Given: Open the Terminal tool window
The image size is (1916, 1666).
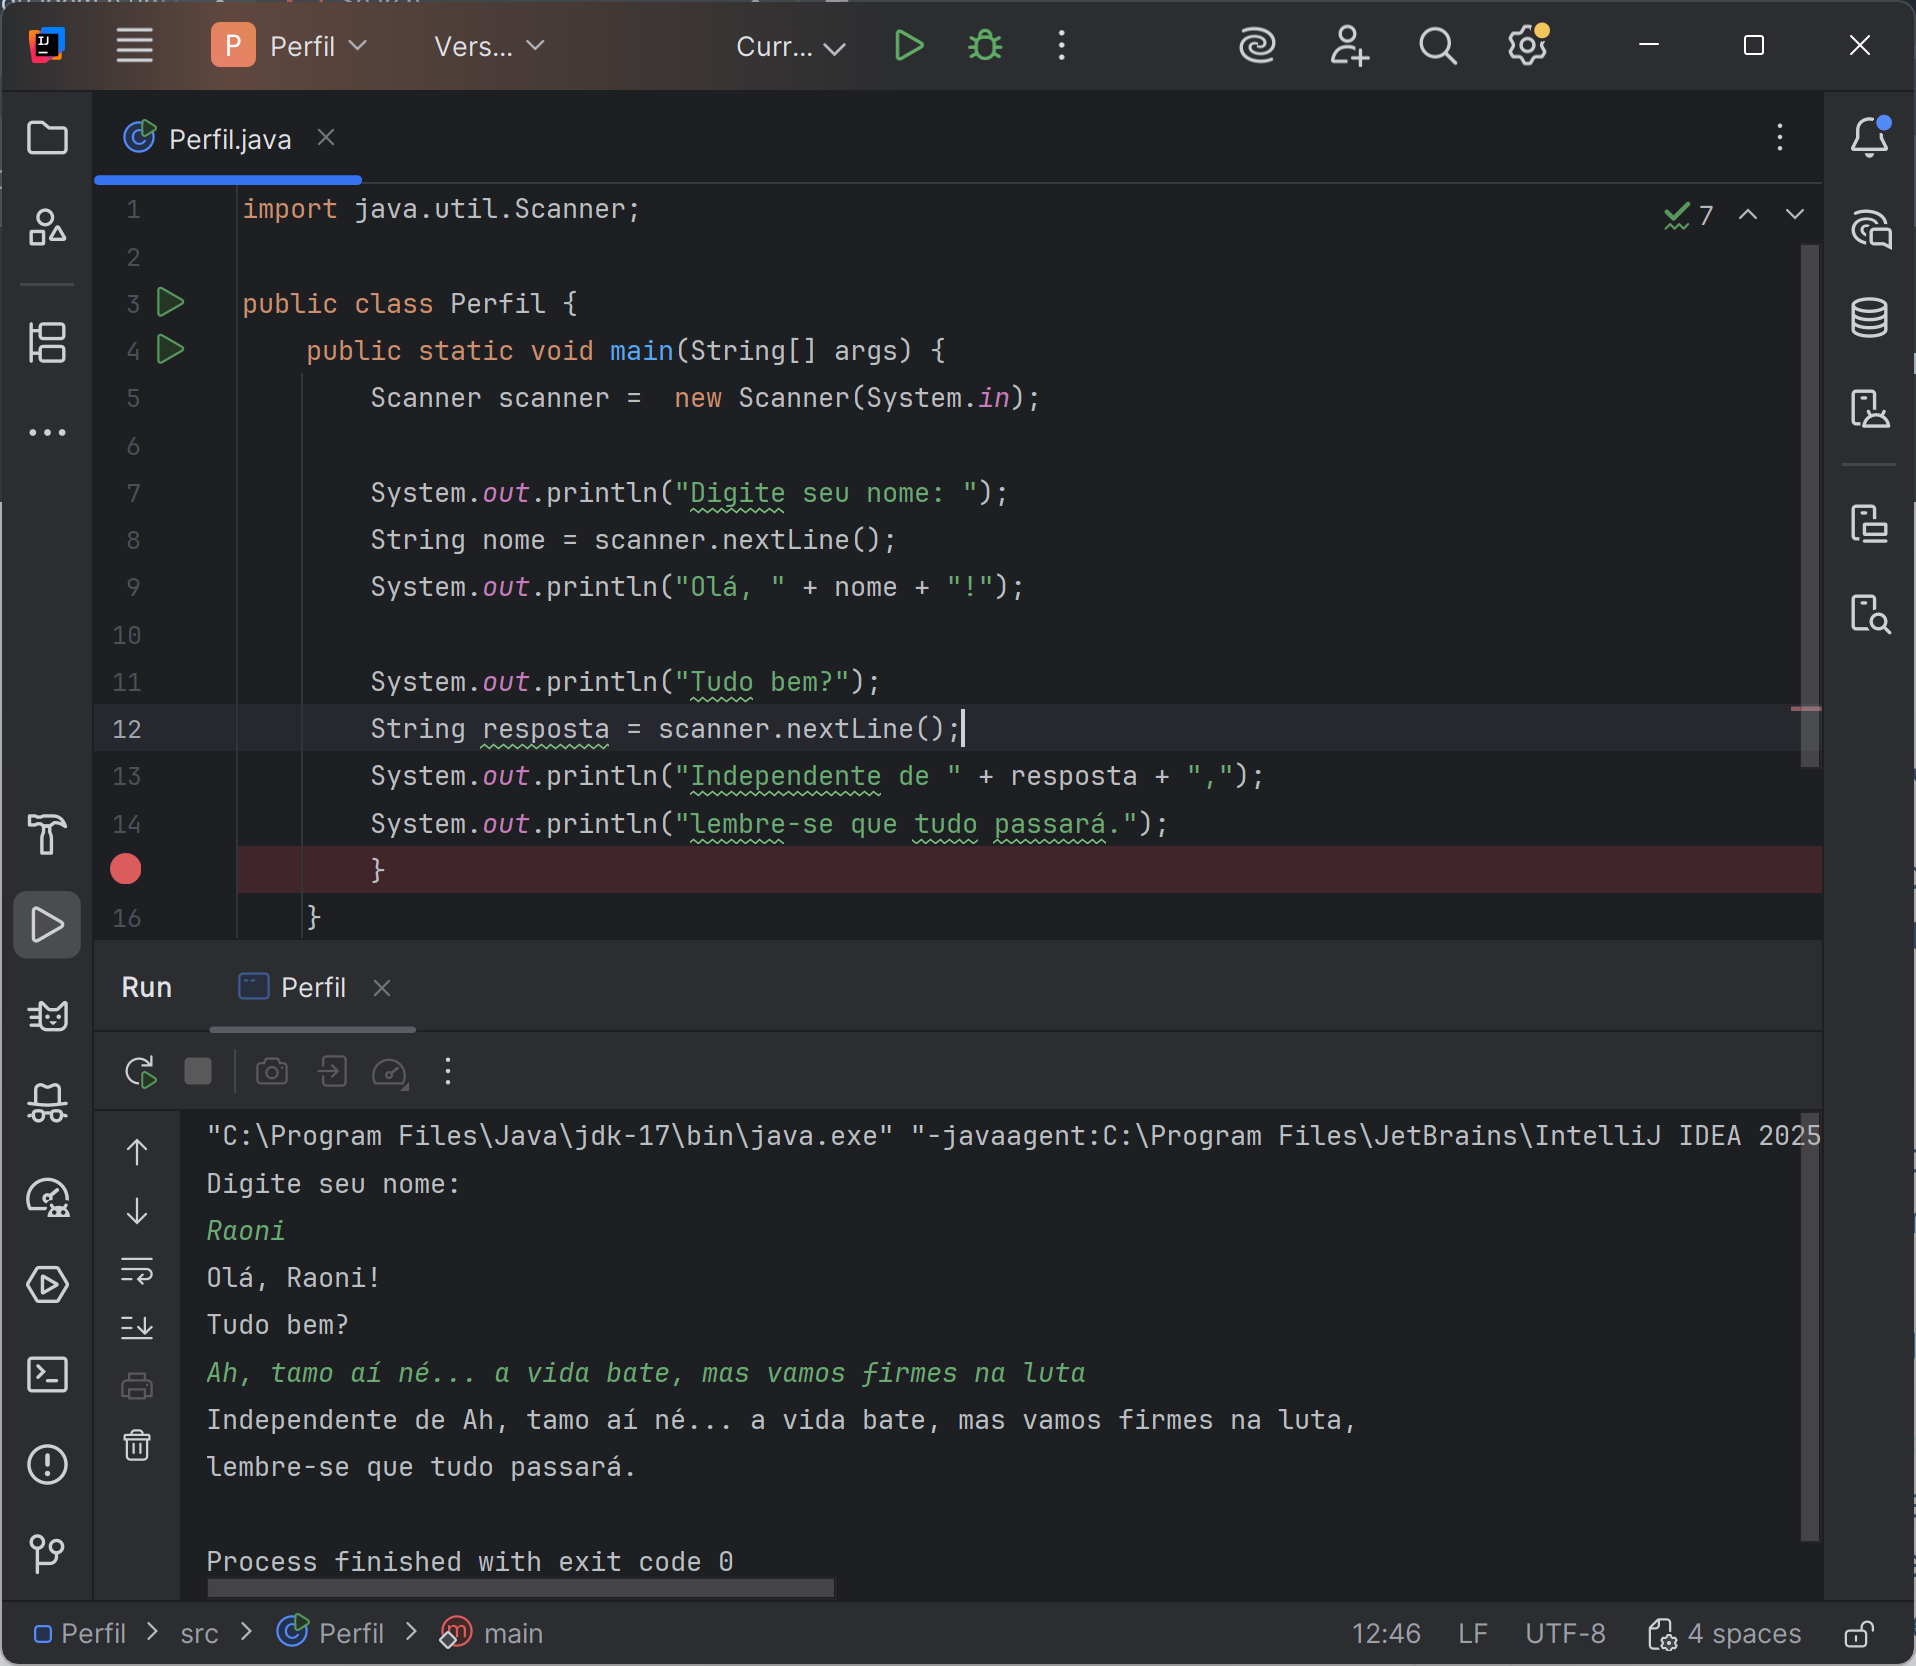Looking at the screenshot, I should click(47, 1375).
